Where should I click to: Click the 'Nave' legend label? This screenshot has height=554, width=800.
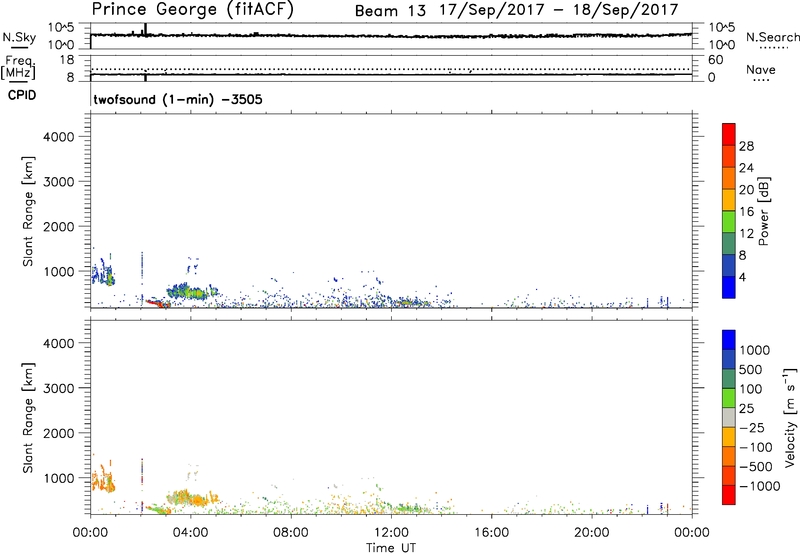coord(761,70)
